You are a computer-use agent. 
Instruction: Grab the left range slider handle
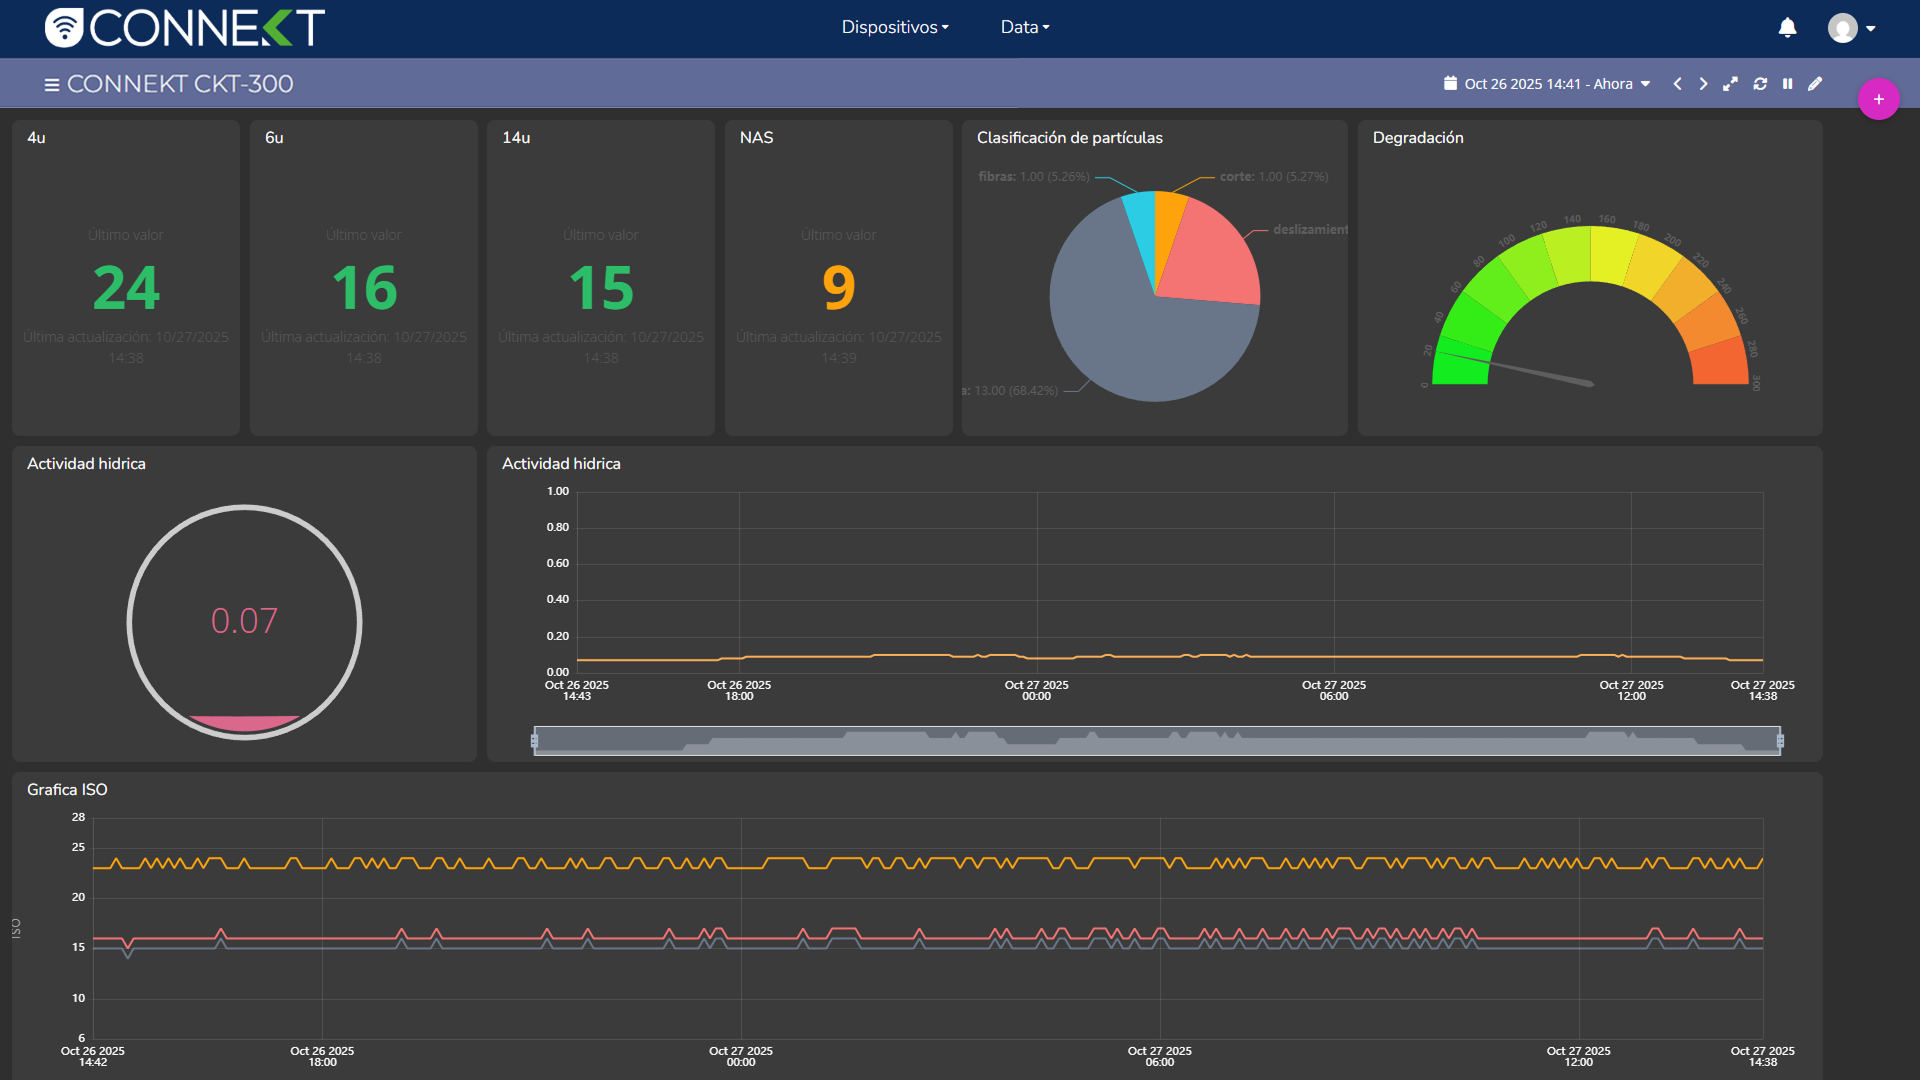[x=535, y=741]
